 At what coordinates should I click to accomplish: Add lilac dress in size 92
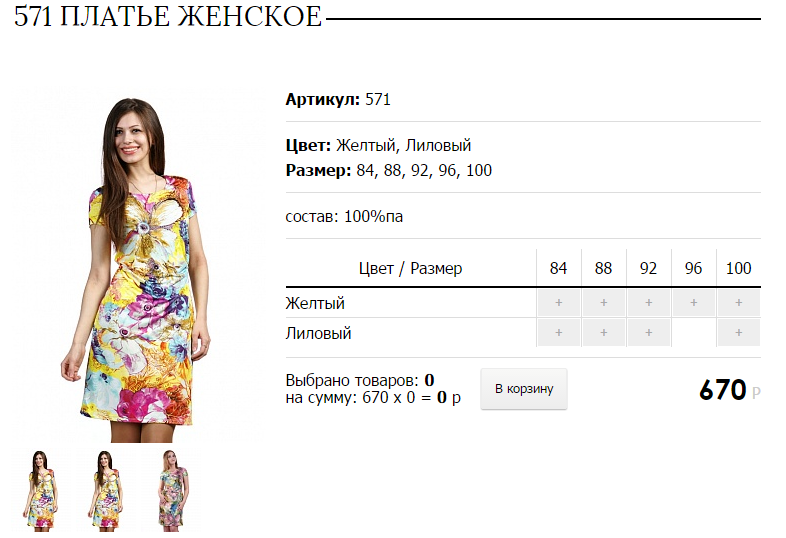[x=649, y=332]
